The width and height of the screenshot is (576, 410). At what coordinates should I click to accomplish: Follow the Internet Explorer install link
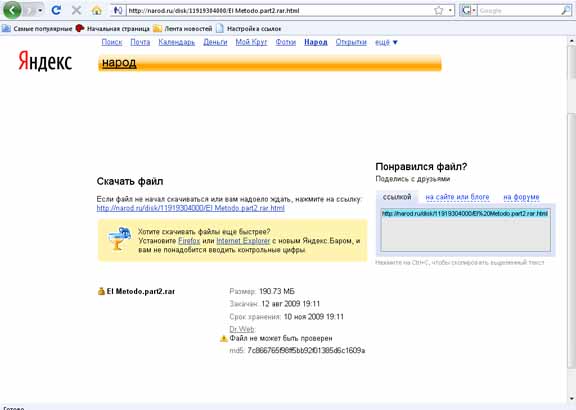point(243,241)
